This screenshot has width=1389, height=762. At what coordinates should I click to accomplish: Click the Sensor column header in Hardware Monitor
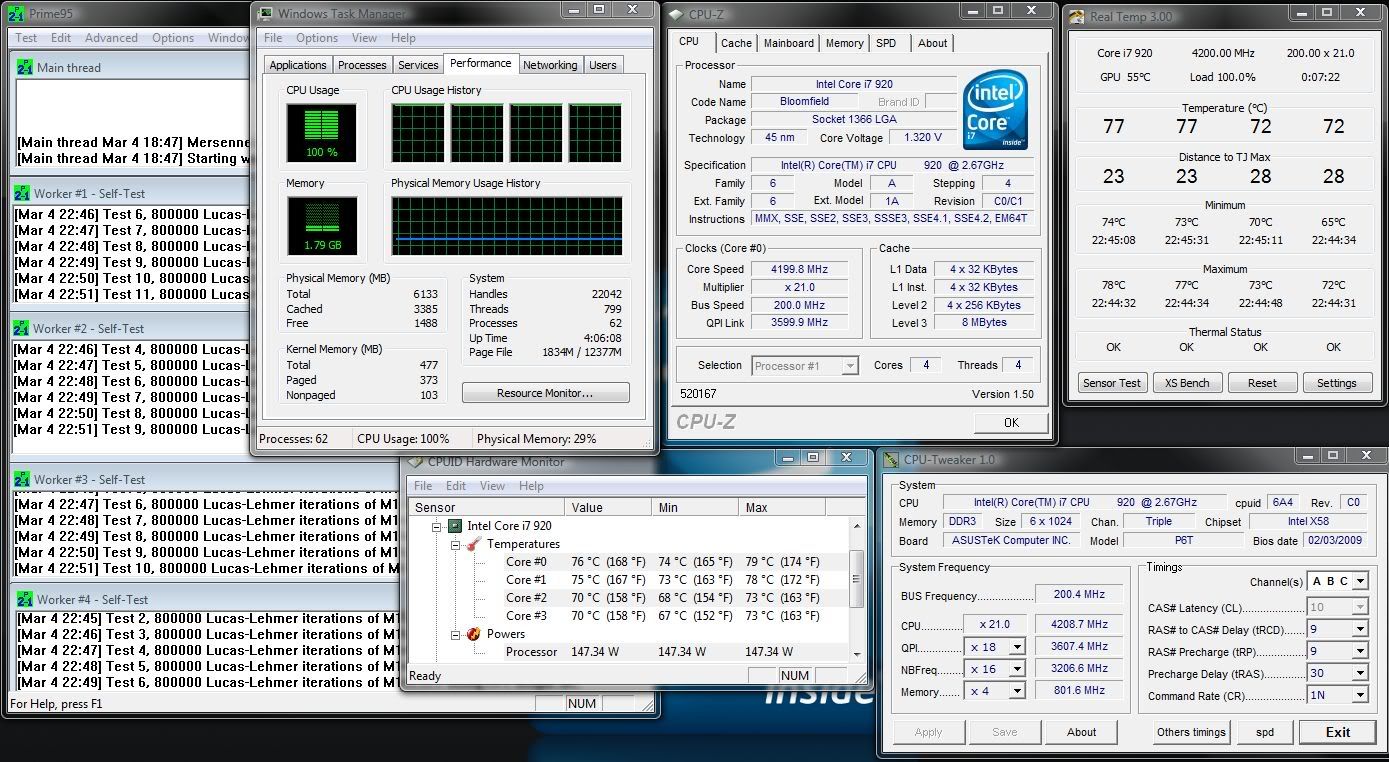487,507
